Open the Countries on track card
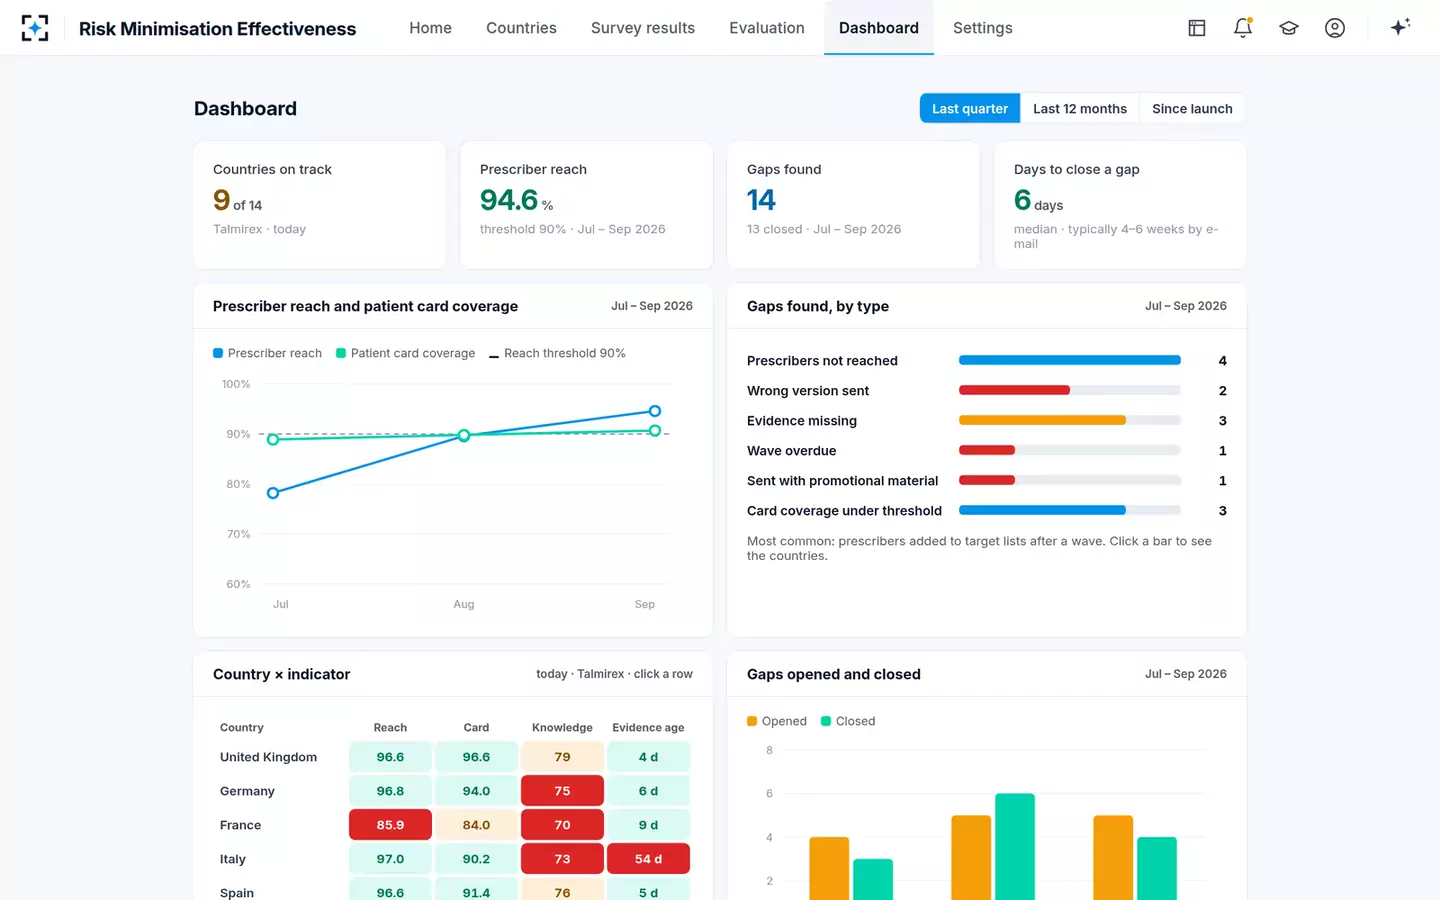Viewport: 1440px width, 900px height. (x=319, y=205)
